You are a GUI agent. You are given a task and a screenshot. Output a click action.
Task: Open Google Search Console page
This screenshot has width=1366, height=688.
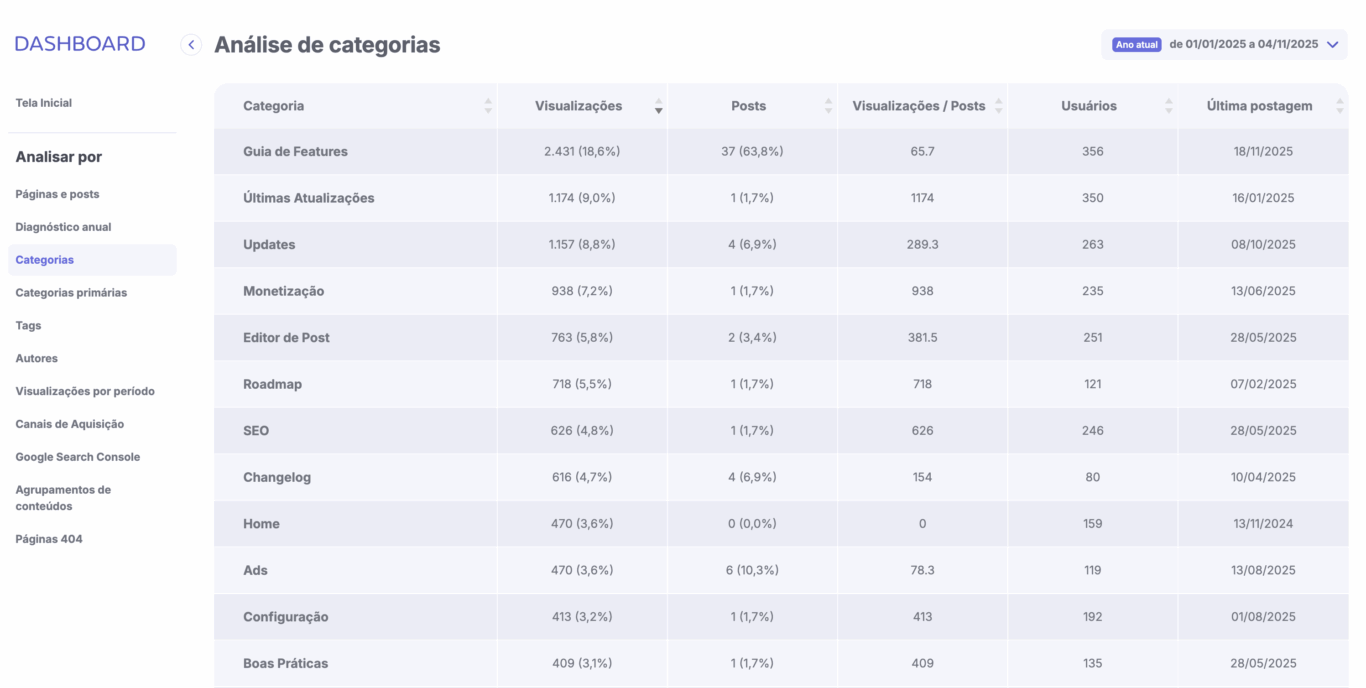(78, 457)
